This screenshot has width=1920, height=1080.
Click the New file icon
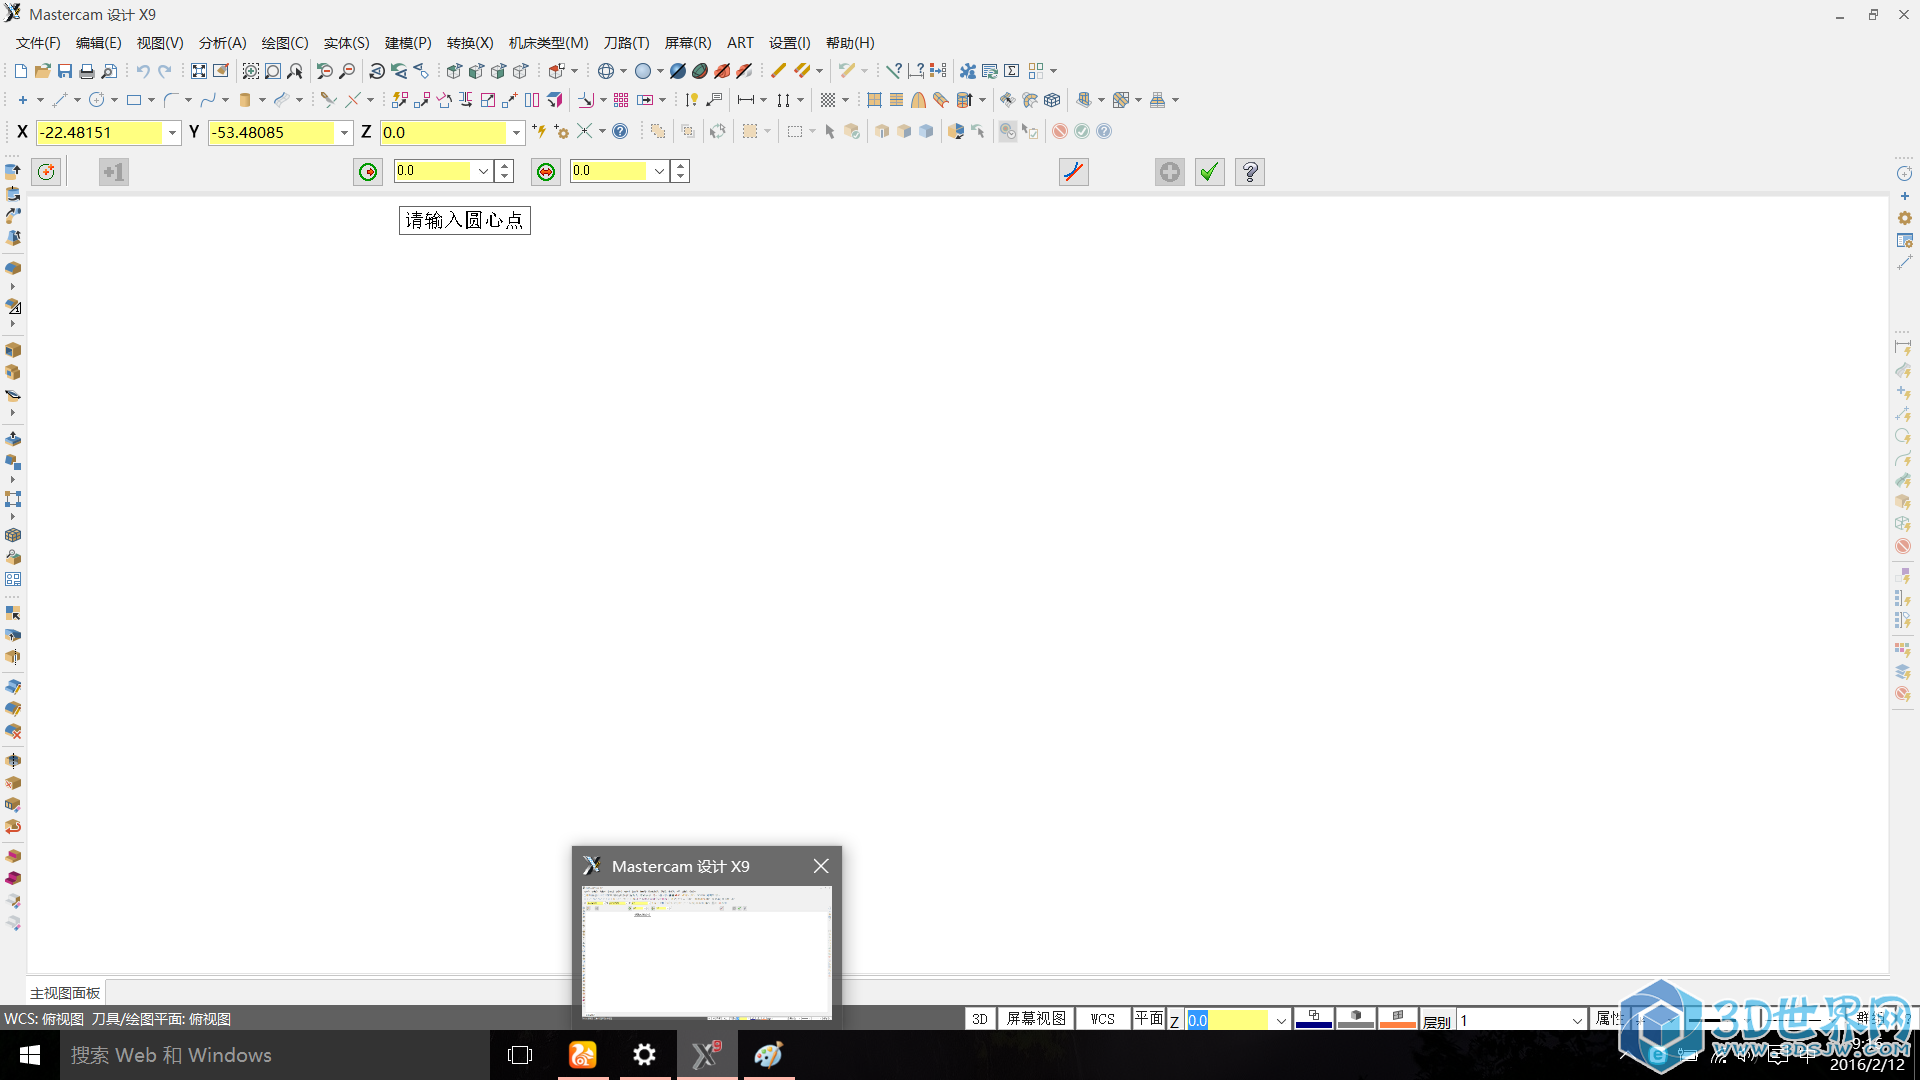click(20, 71)
